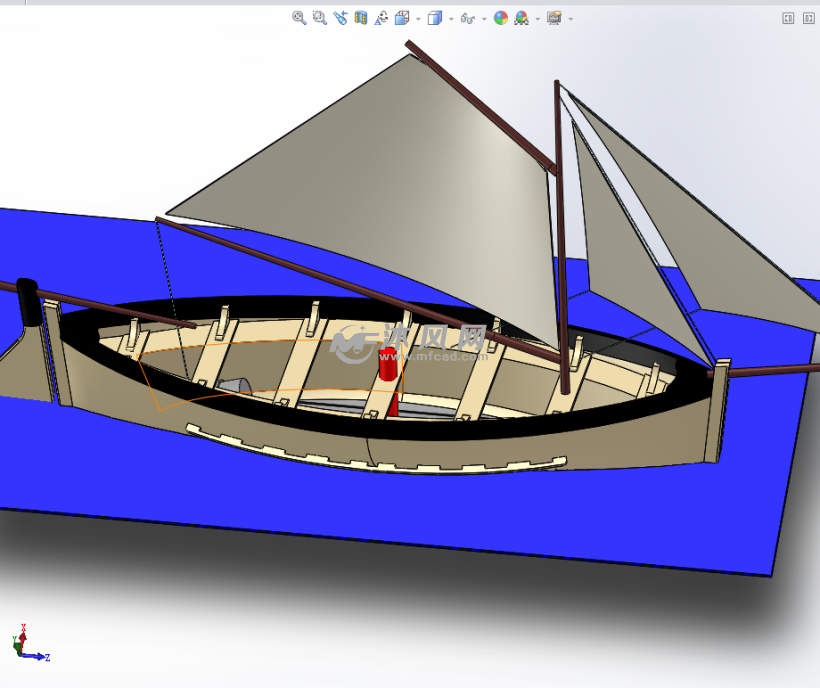The image size is (820, 688).
Task: Select the Display Style icon
Action: tap(436, 18)
